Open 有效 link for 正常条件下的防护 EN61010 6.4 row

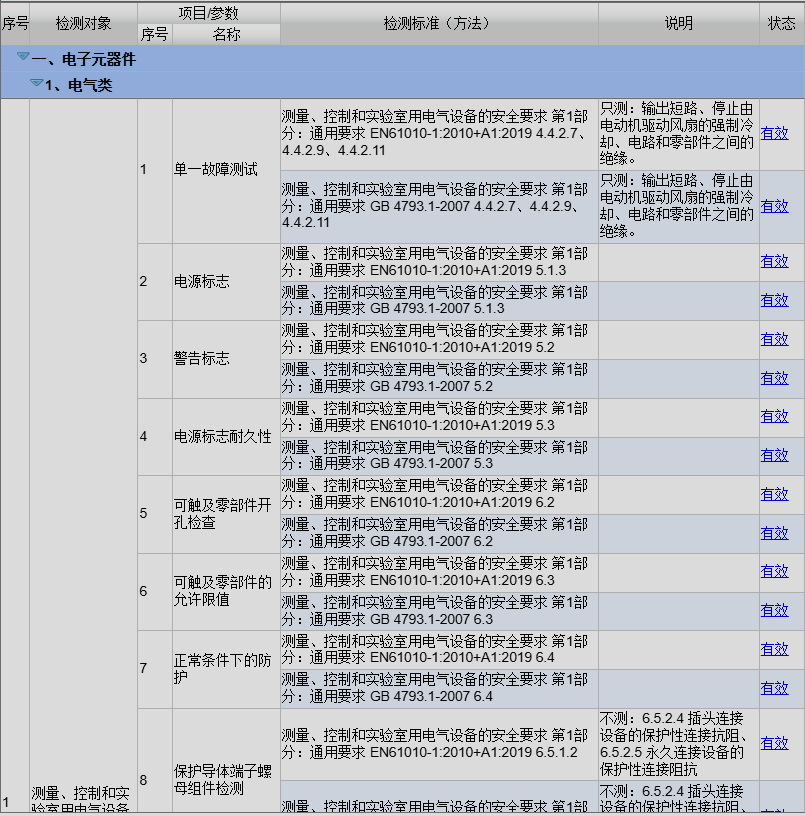tap(774, 649)
